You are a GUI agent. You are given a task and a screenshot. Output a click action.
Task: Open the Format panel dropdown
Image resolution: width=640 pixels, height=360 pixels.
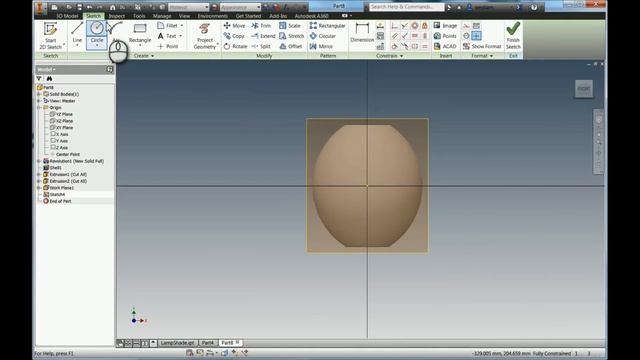(x=482, y=56)
